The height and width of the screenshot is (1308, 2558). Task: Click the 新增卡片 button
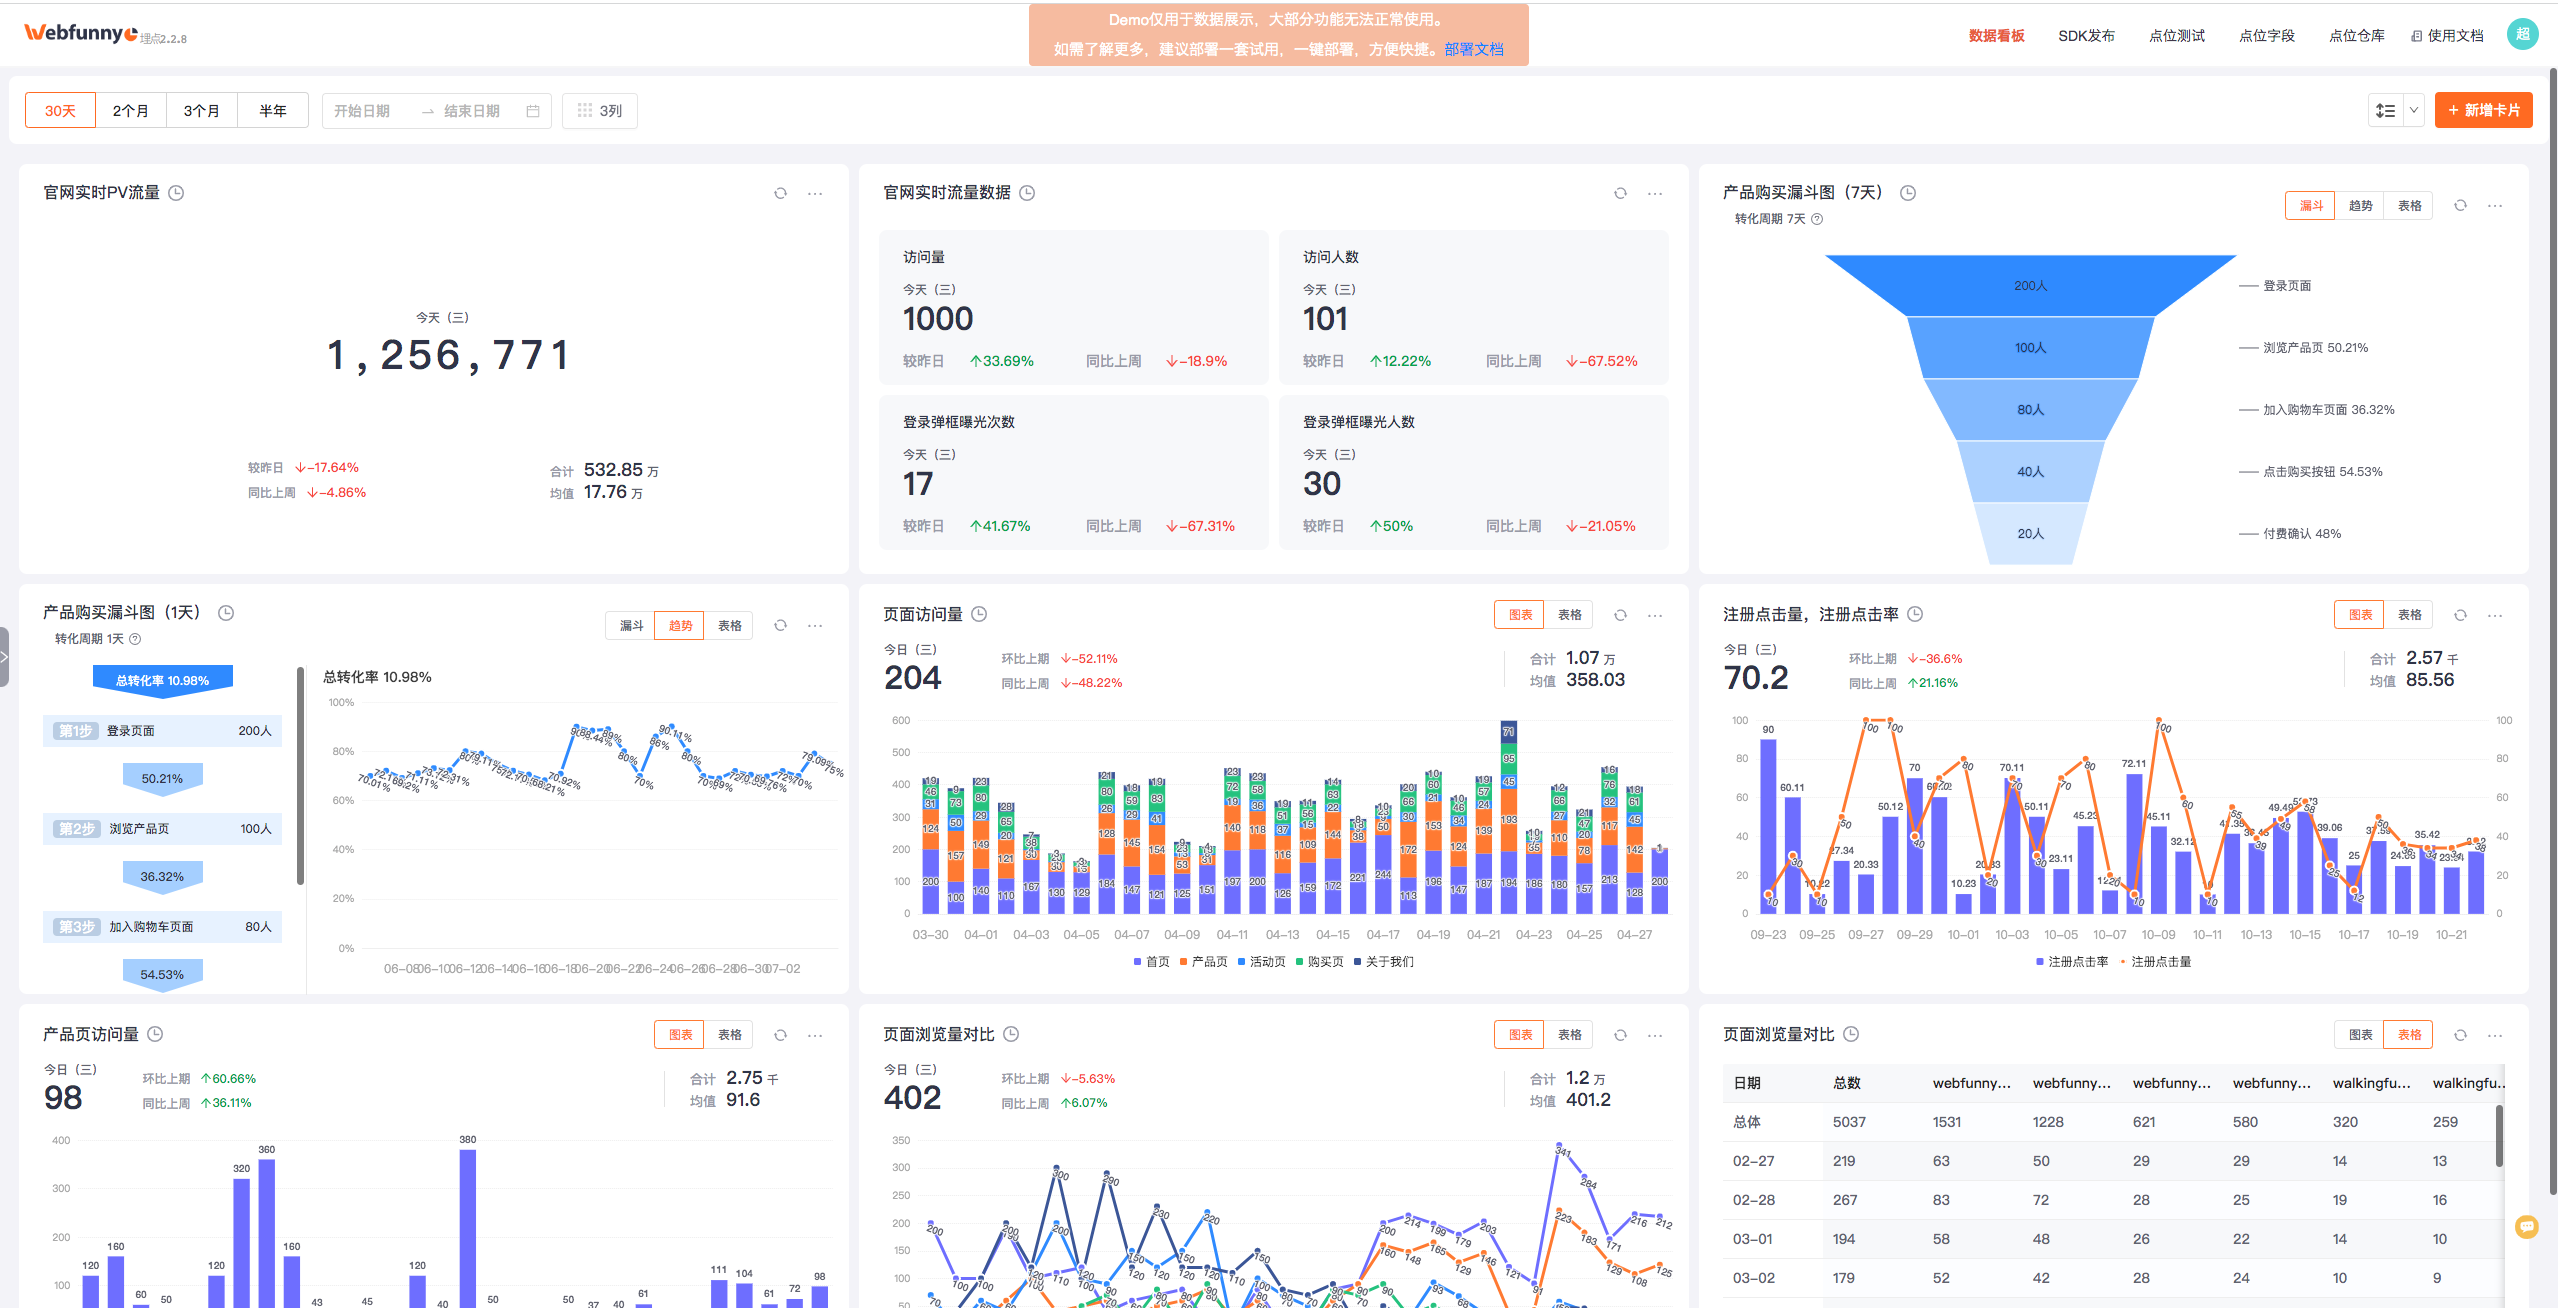2483,111
